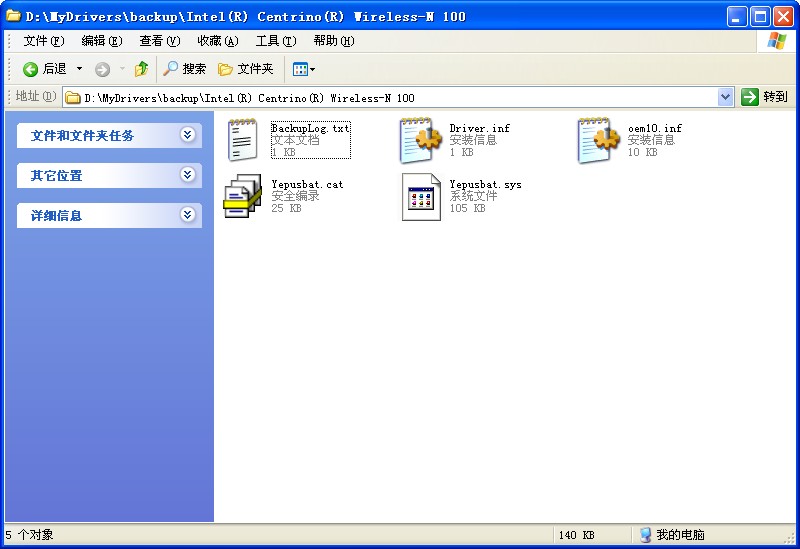800x549 pixels.
Task: Collapse the 详细信息 panel chevron
Action: click(188, 215)
